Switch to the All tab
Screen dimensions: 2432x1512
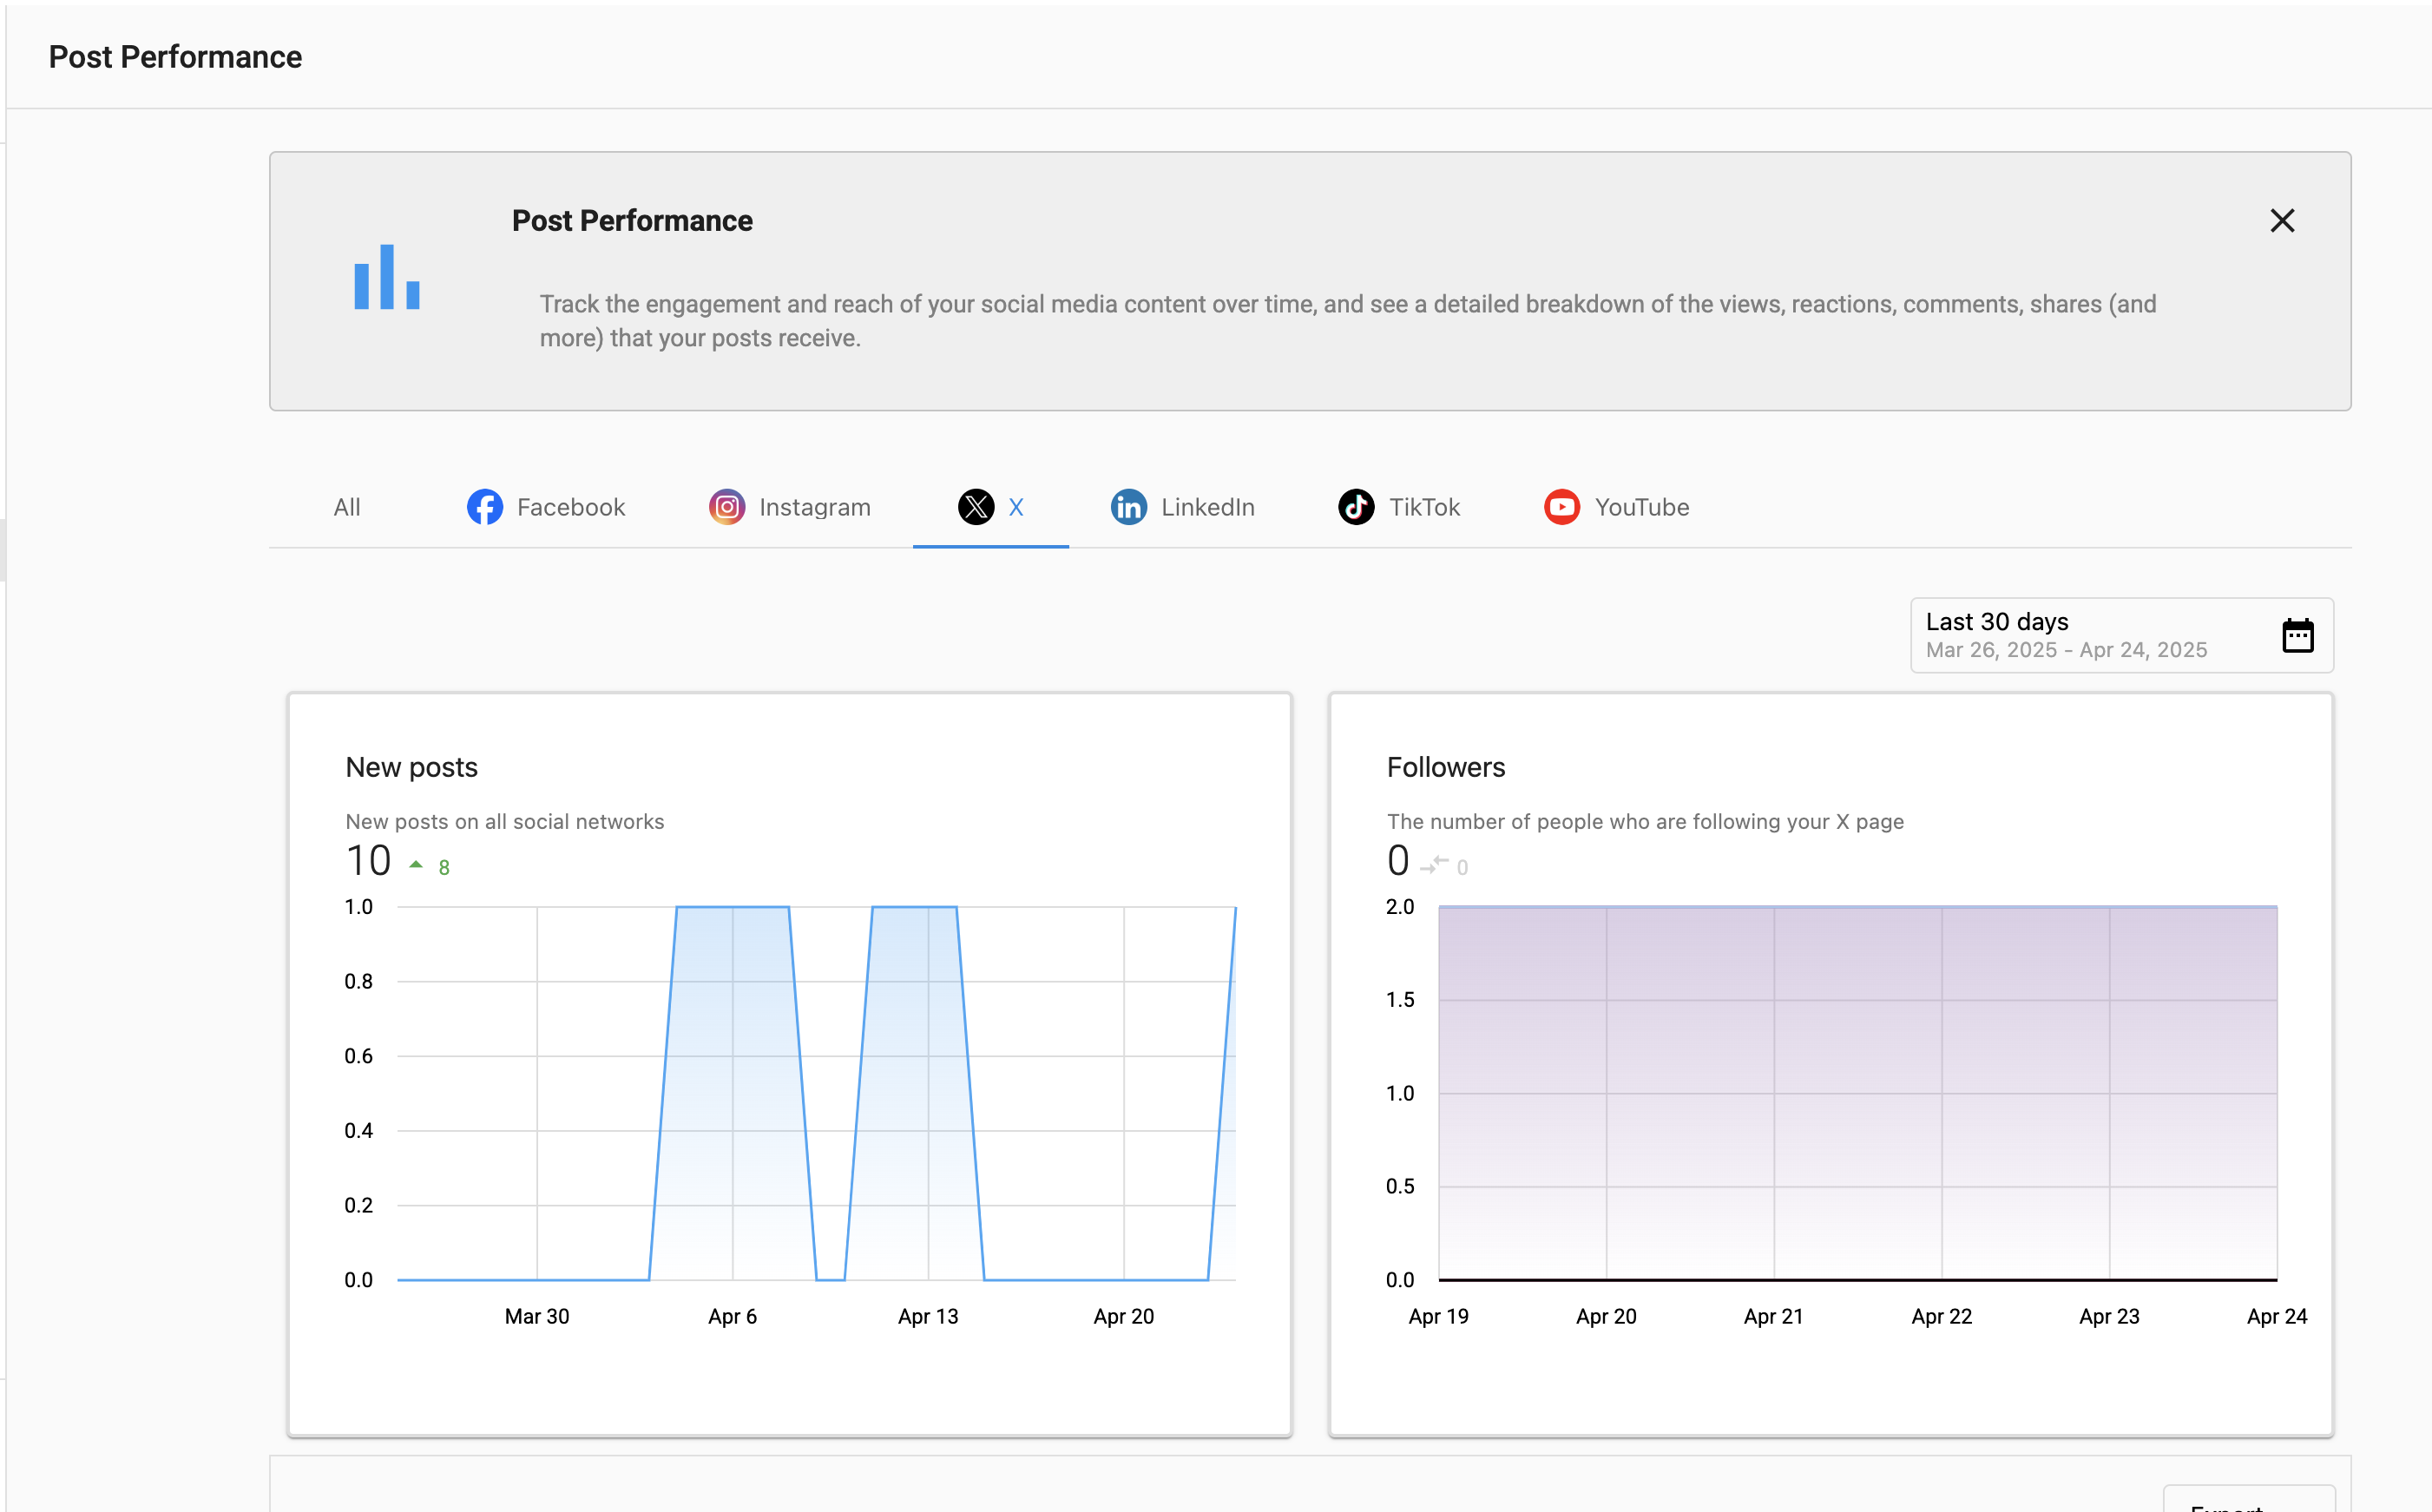pyautogui.click(x=347, y=507)
